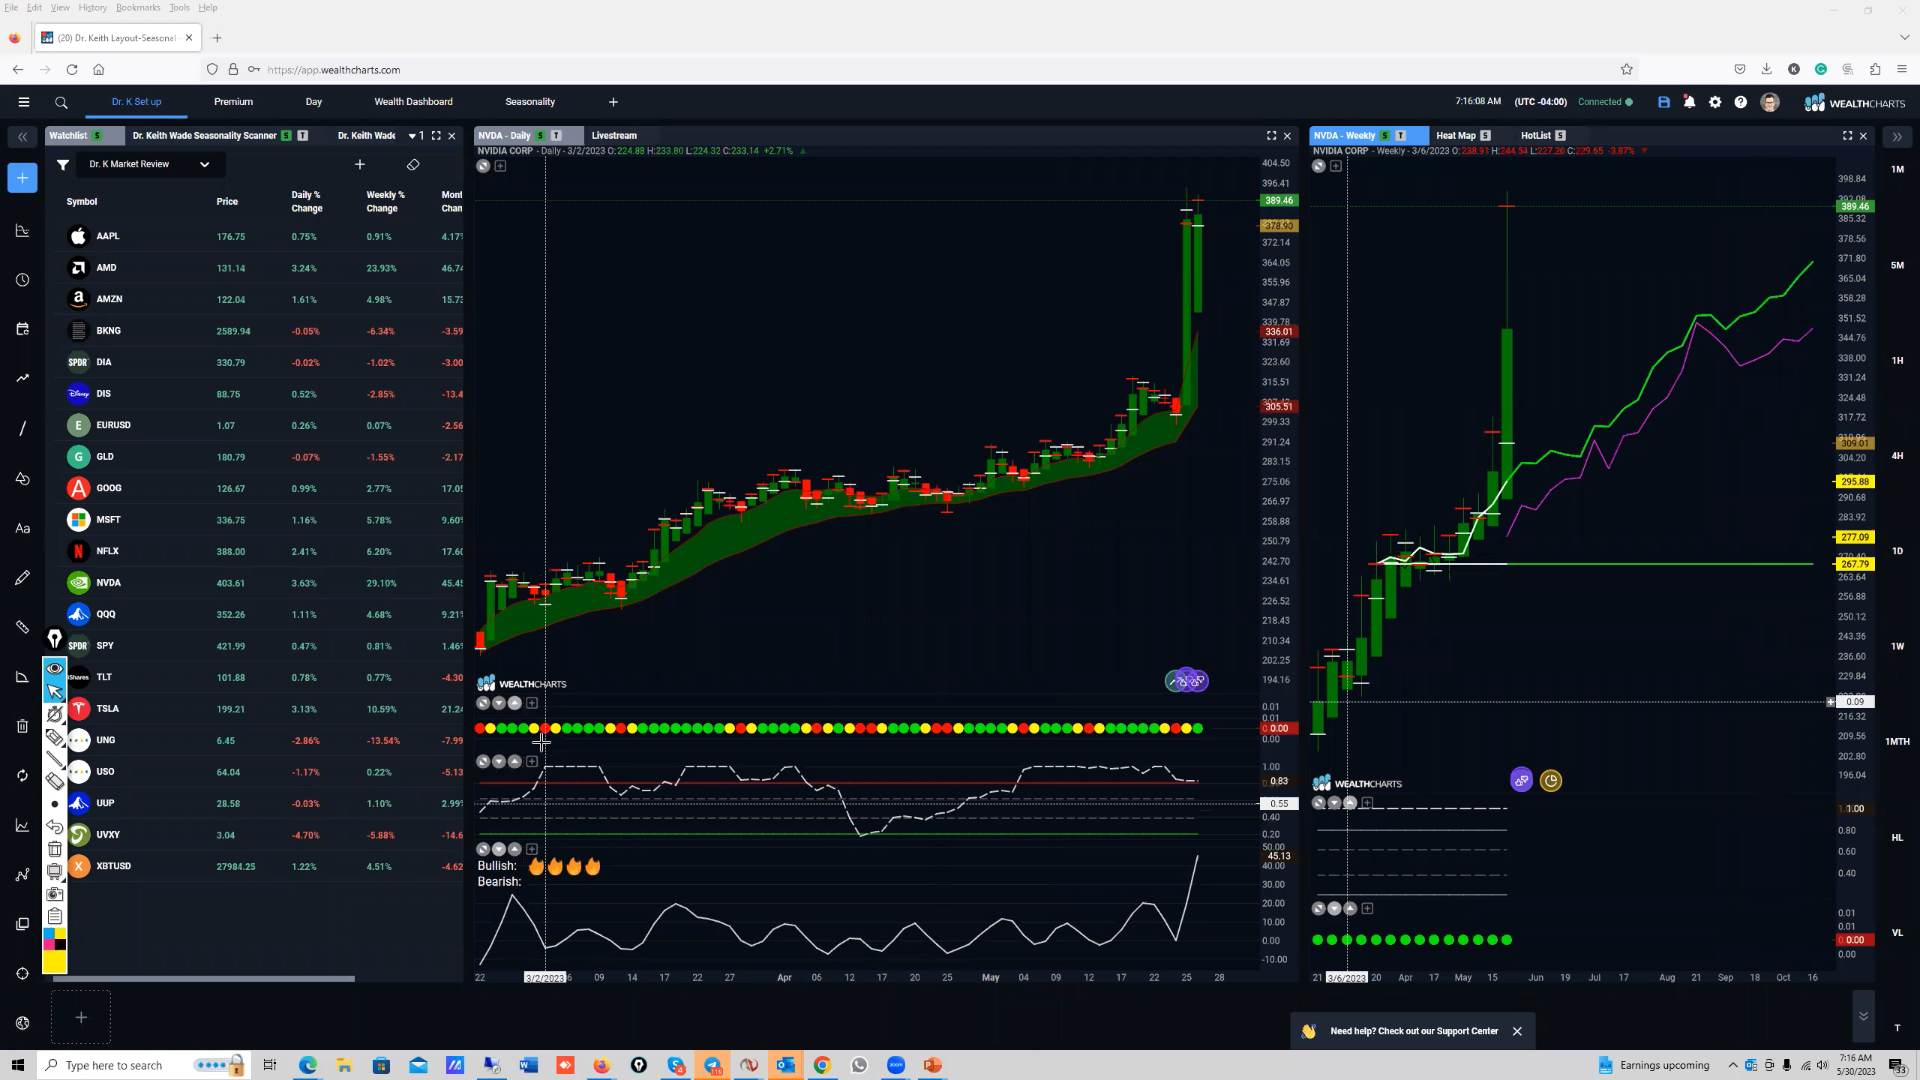This screenshot has width=1920, height=1080.
Task: Expand the right sidebar with double chevron
Action: (x=1897, y=137)
